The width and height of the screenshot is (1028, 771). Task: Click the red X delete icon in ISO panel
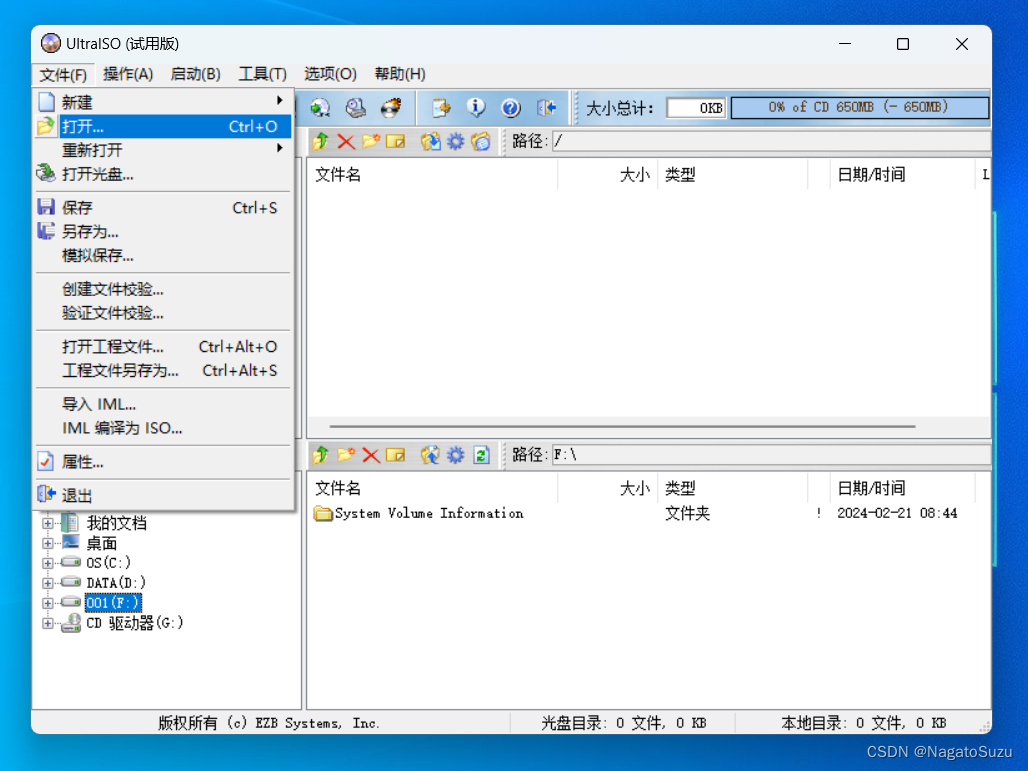(x=345, y=141)
